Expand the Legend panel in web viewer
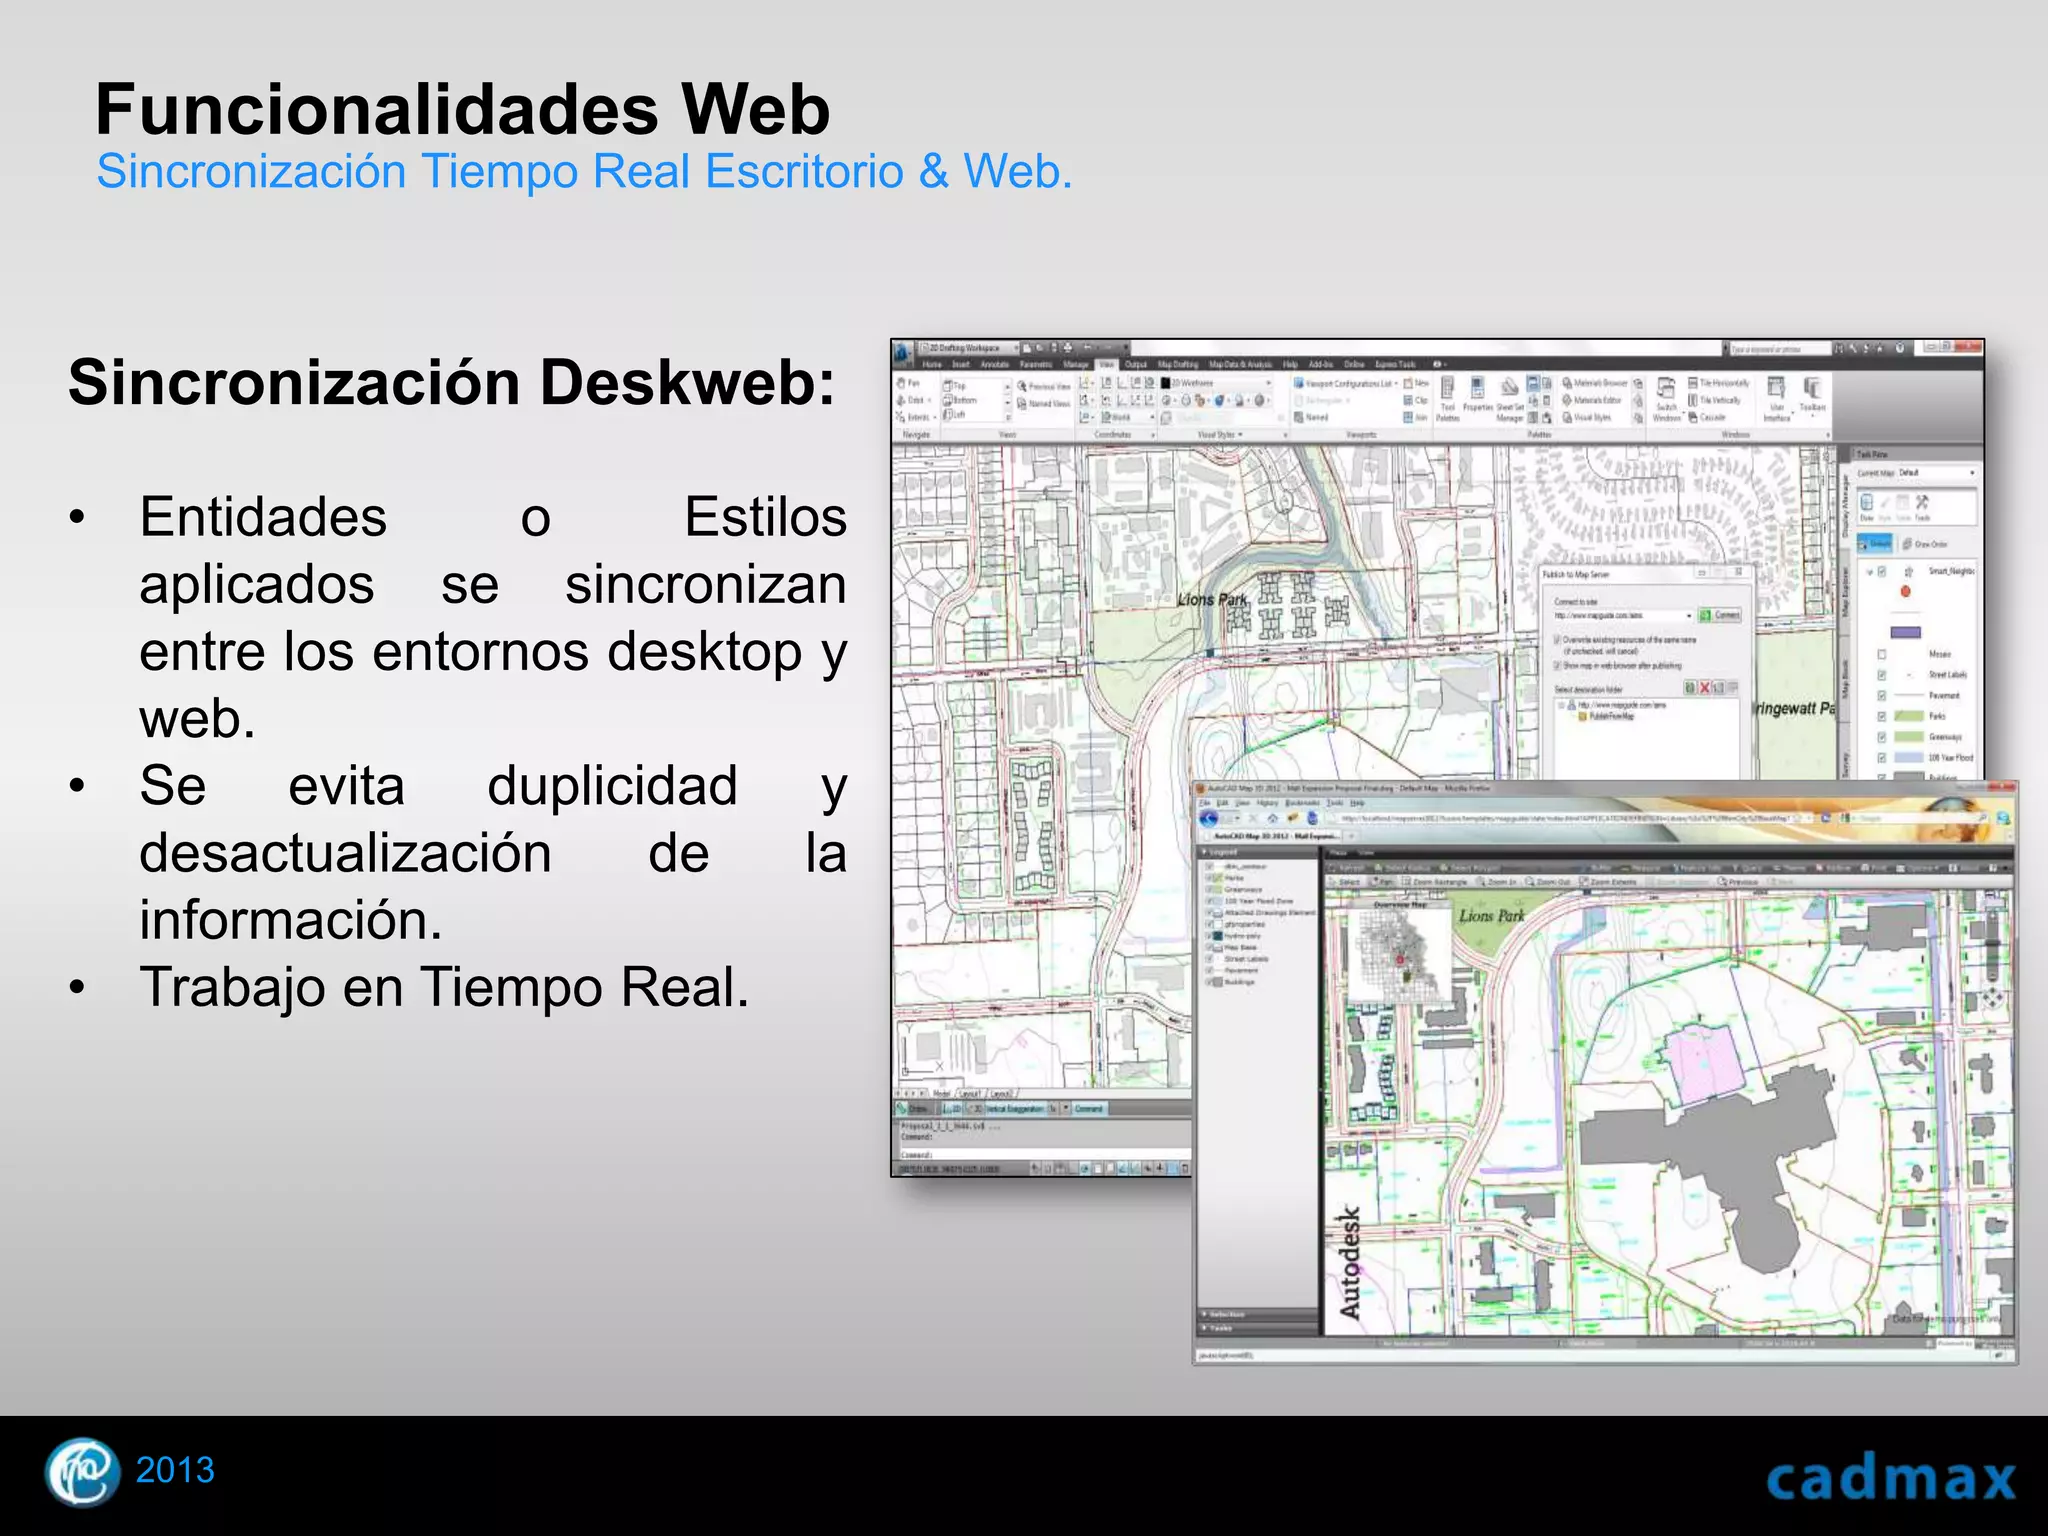 pyautogui.click(x=1259, y=853)
